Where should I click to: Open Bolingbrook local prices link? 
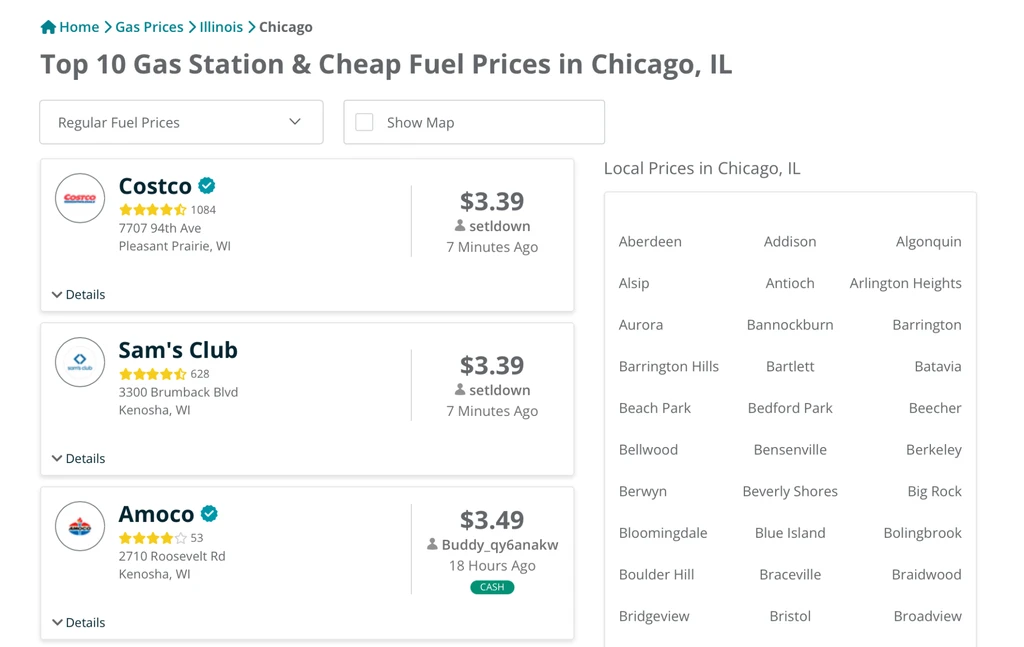[922, 533]
